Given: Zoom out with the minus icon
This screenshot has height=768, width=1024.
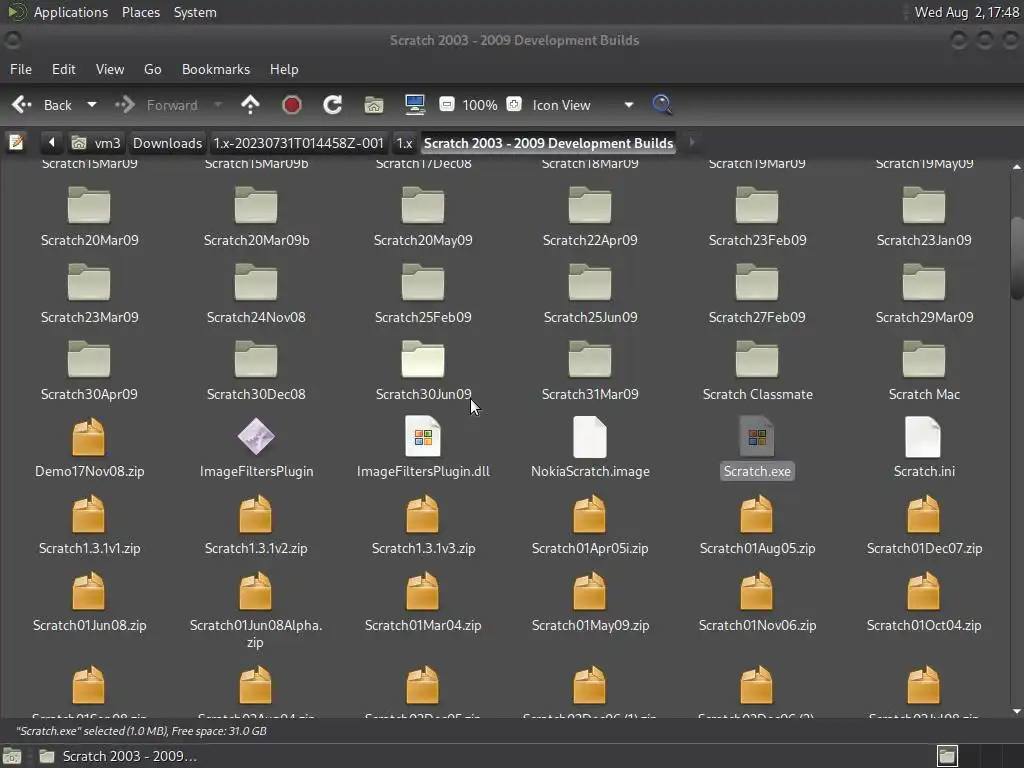Looking at the screenshot, I should [x=447, y=104].
